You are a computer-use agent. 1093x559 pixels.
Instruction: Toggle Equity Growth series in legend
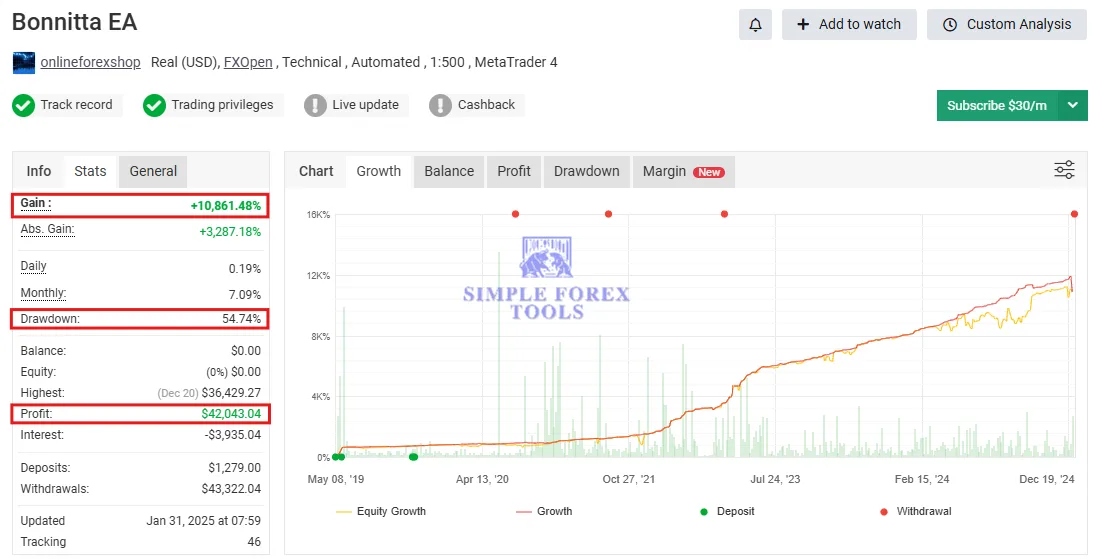tap(381, 511)
